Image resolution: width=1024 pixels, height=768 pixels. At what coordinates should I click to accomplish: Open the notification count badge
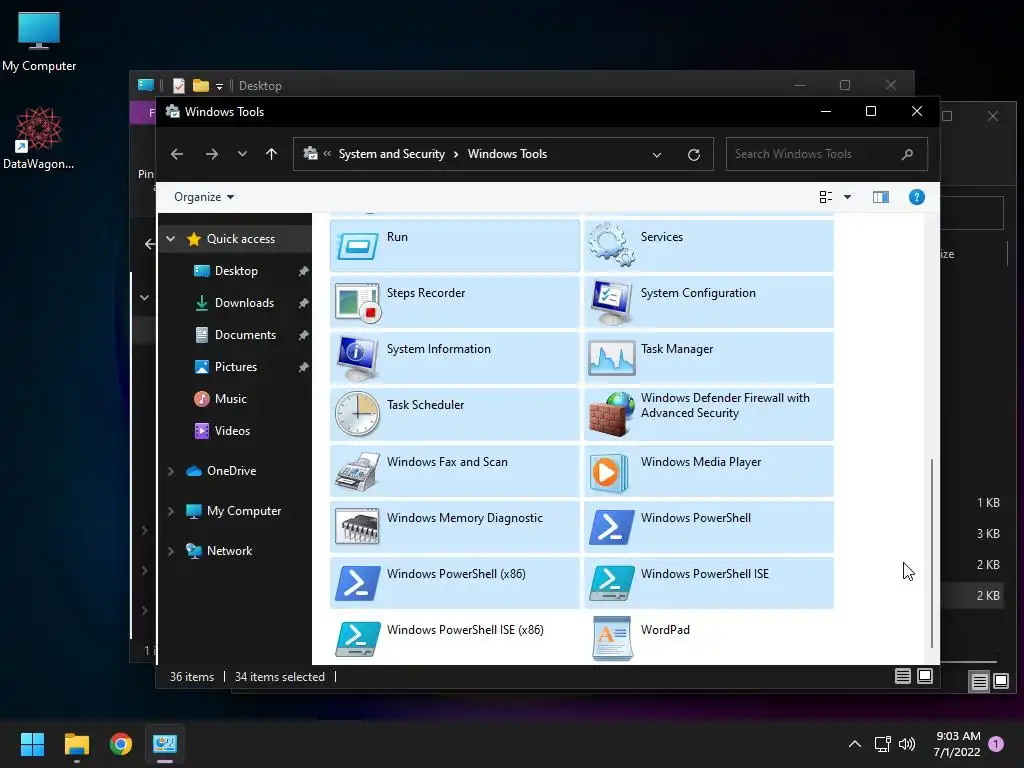click(996, 744)
